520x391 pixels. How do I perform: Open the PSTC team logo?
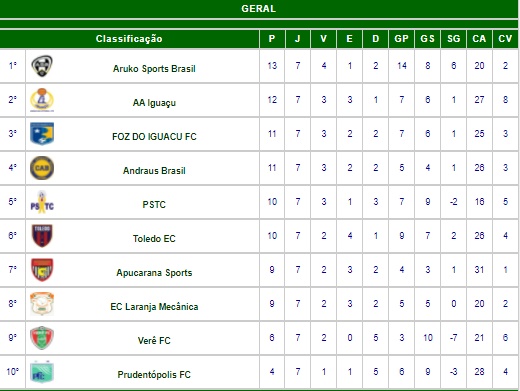[42, 202]
